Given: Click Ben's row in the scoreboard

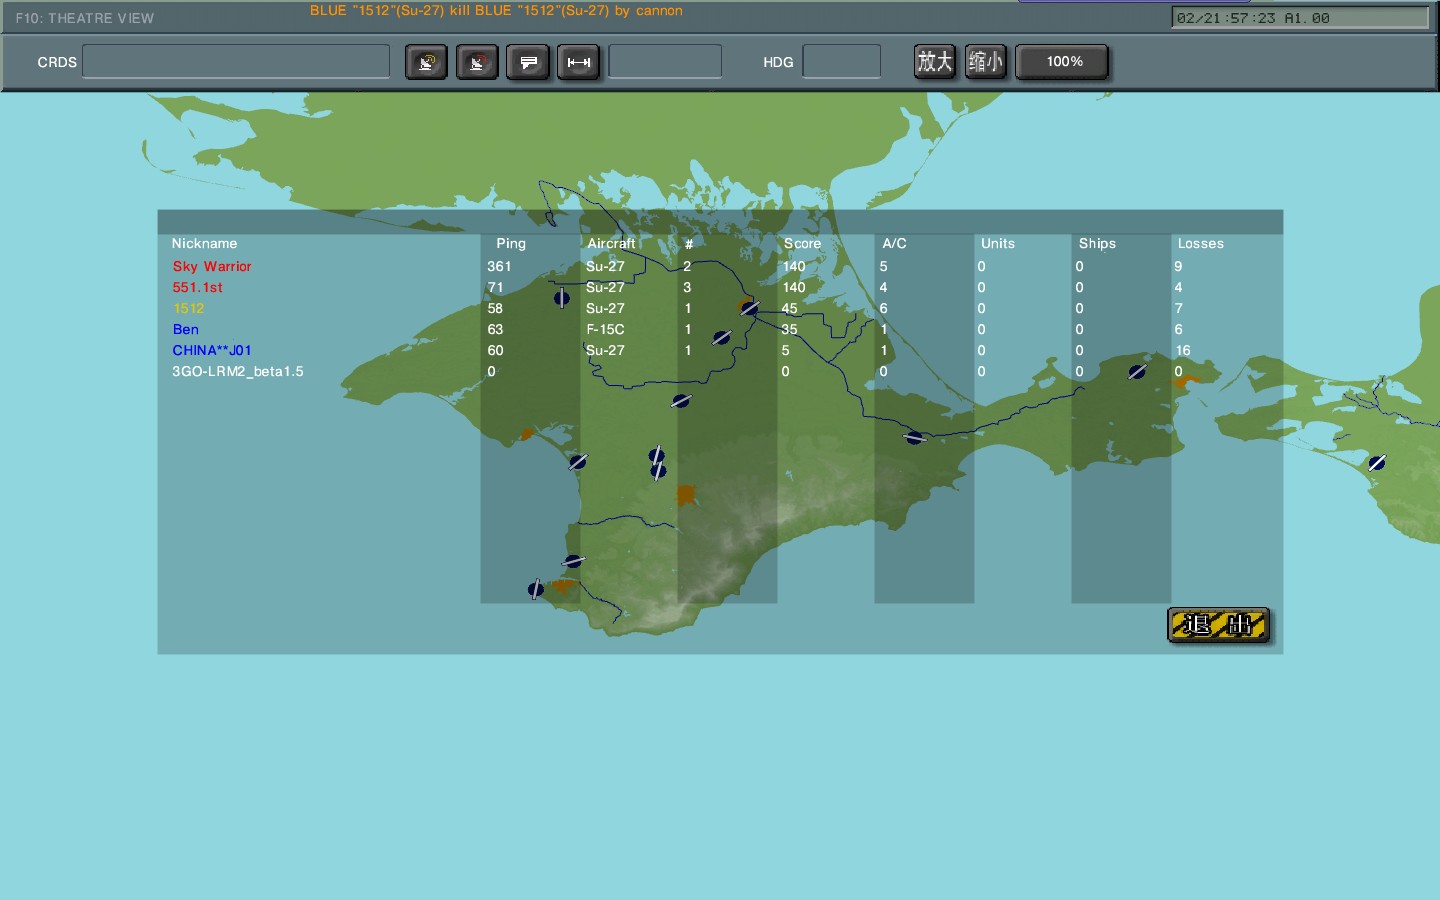Looking at the screenshot, I should [x=185, y=329].
